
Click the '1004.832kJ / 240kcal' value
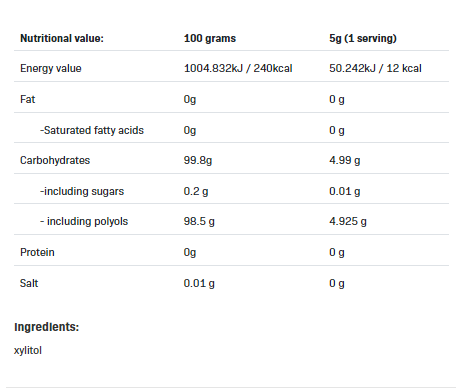point(238,68)
